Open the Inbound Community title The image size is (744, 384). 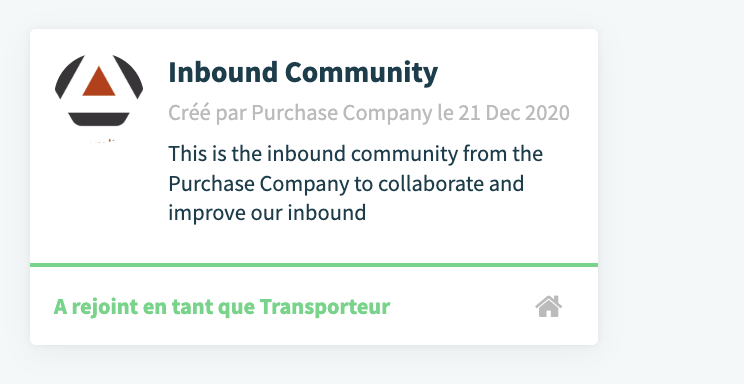coord(303,72)
